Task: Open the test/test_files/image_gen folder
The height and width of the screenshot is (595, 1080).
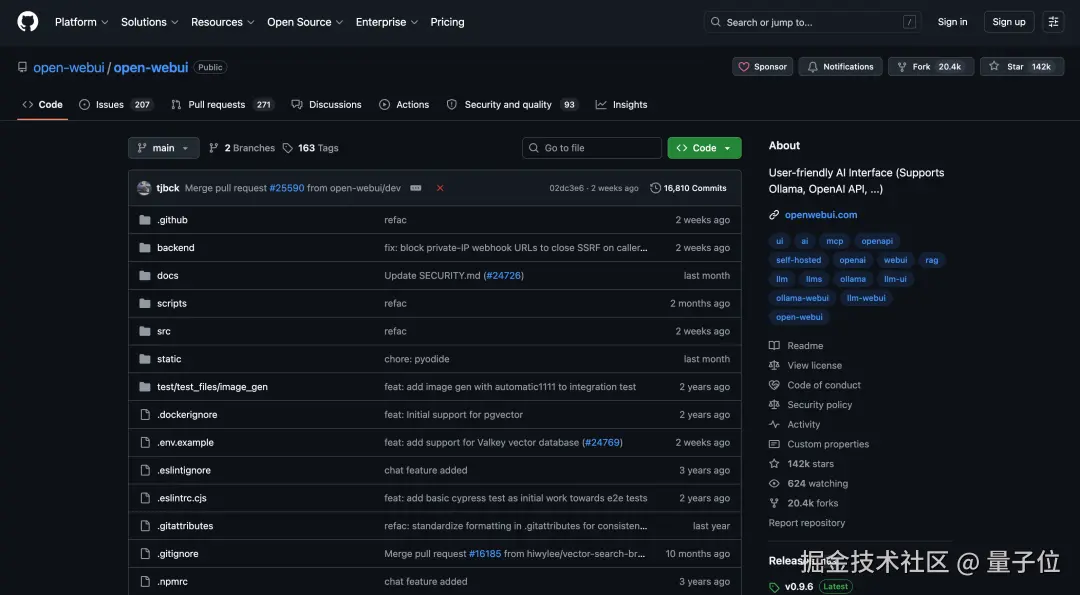Action: pyautogui.click(x=212, y=387)
